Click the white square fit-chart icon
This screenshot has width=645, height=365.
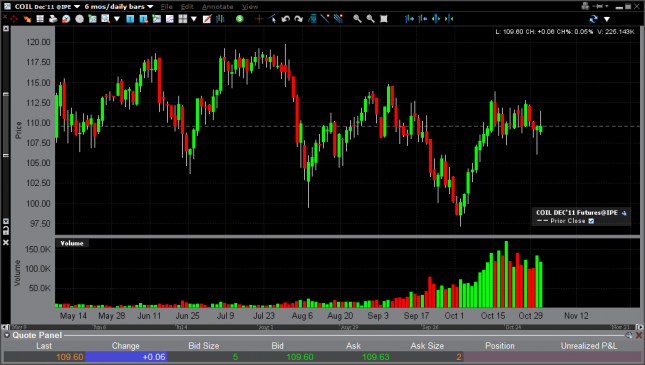tap(383, 19)
